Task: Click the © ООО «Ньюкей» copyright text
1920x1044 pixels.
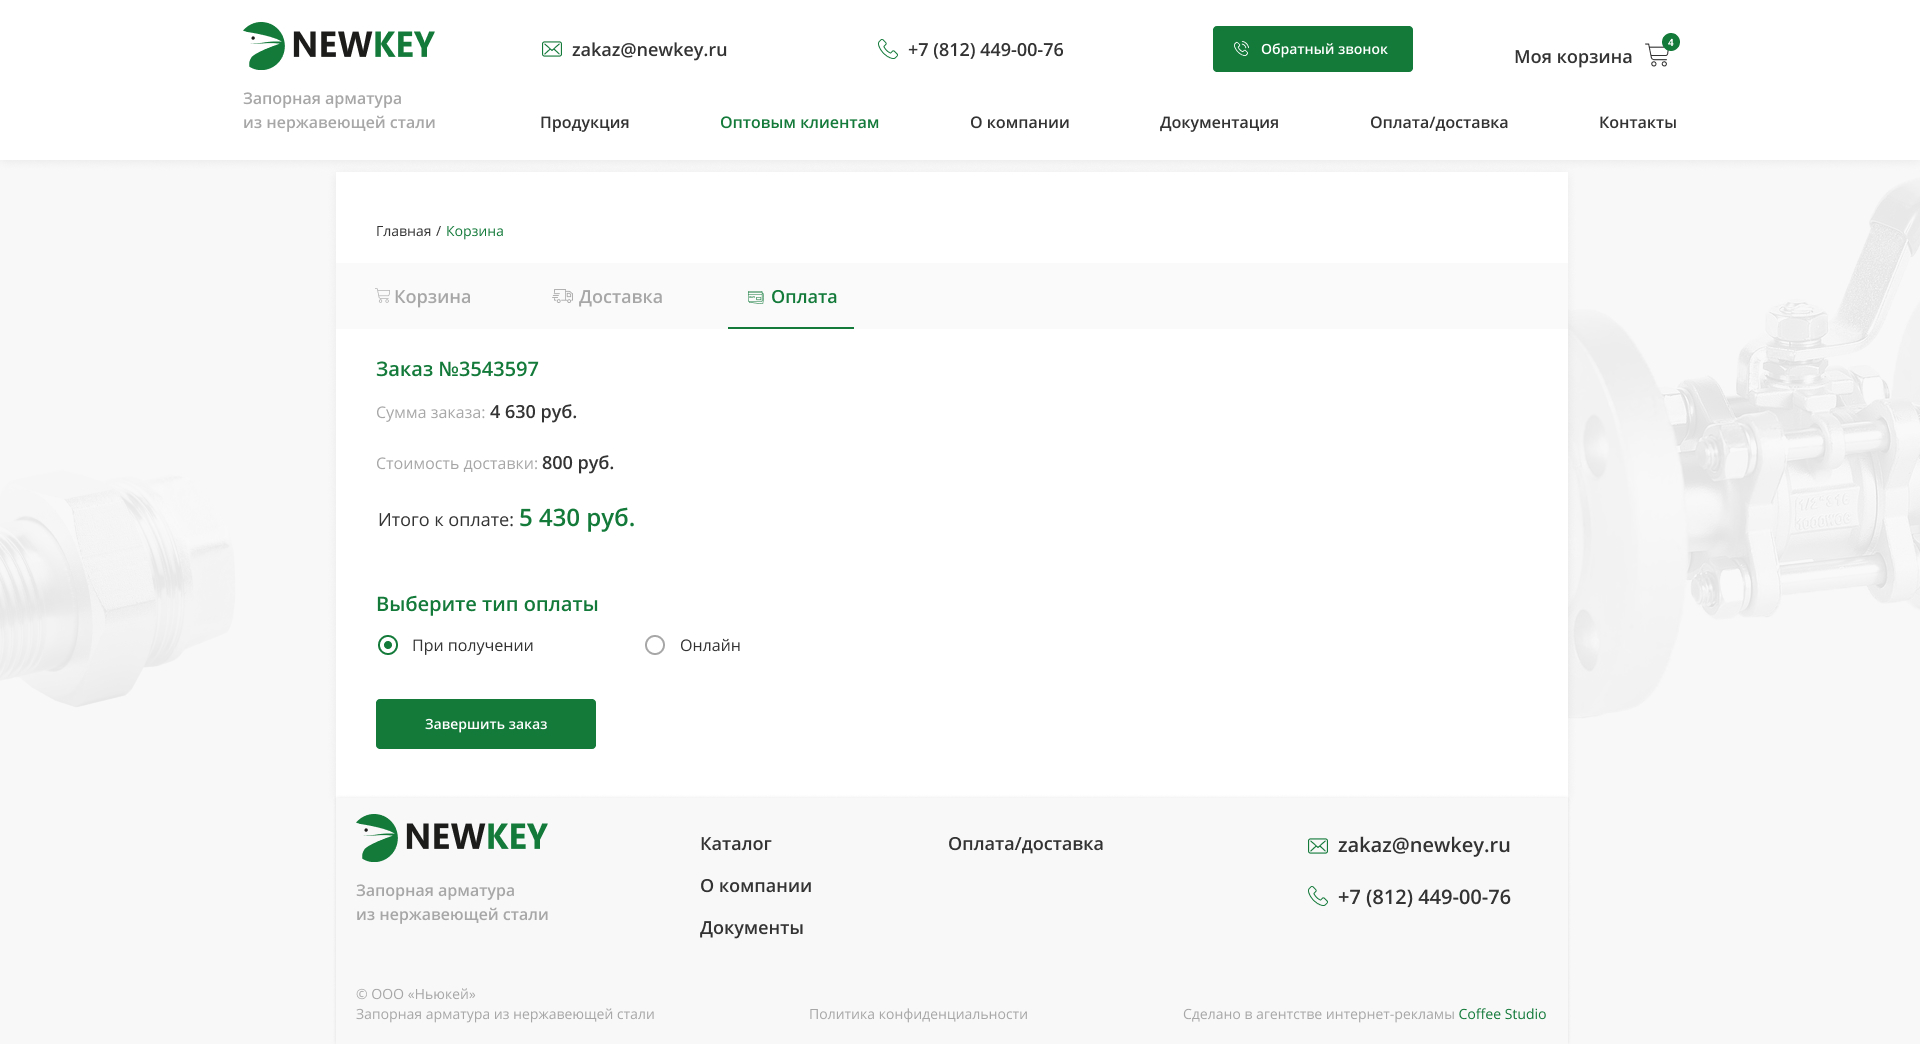Action: tap(416, 994)
